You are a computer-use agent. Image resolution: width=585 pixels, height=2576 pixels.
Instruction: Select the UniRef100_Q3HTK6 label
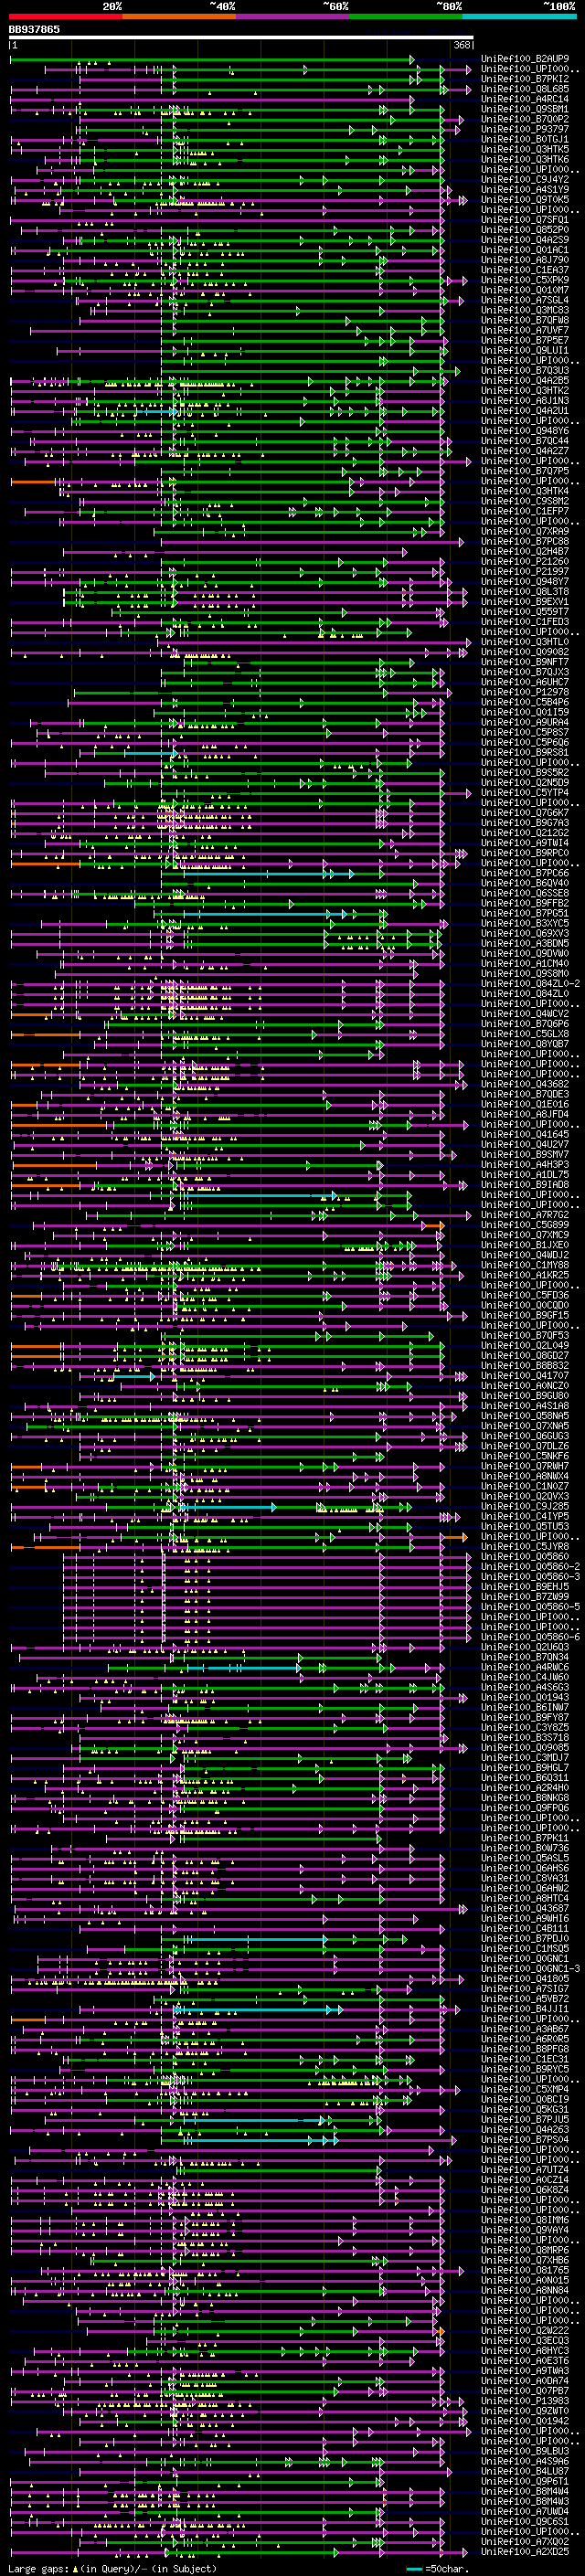tap(525, 159)
